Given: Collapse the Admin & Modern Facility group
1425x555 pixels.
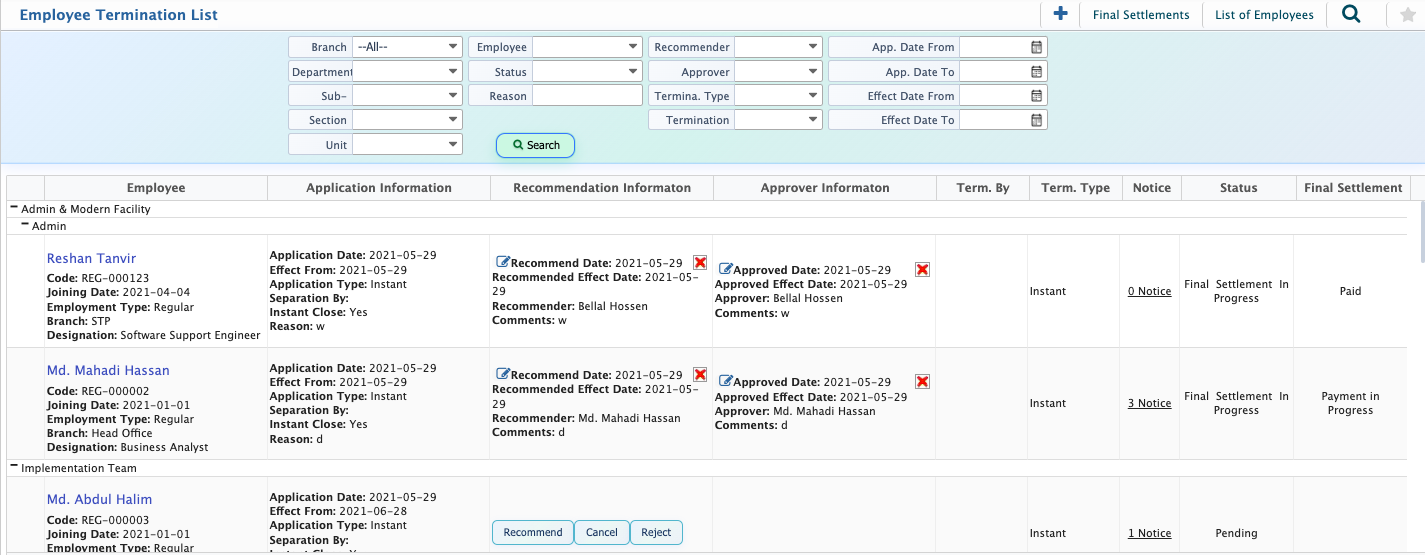Looking at the screenshot, I should click(14, 208).
